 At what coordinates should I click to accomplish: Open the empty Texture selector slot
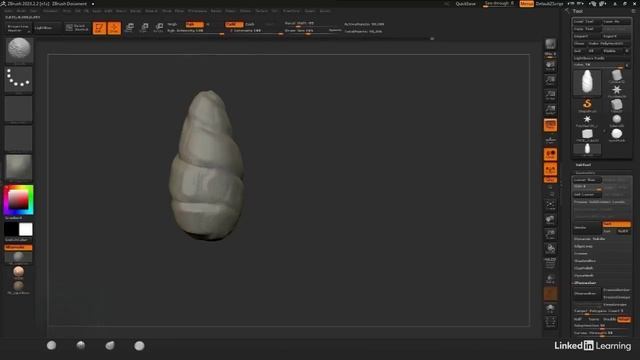19,138
